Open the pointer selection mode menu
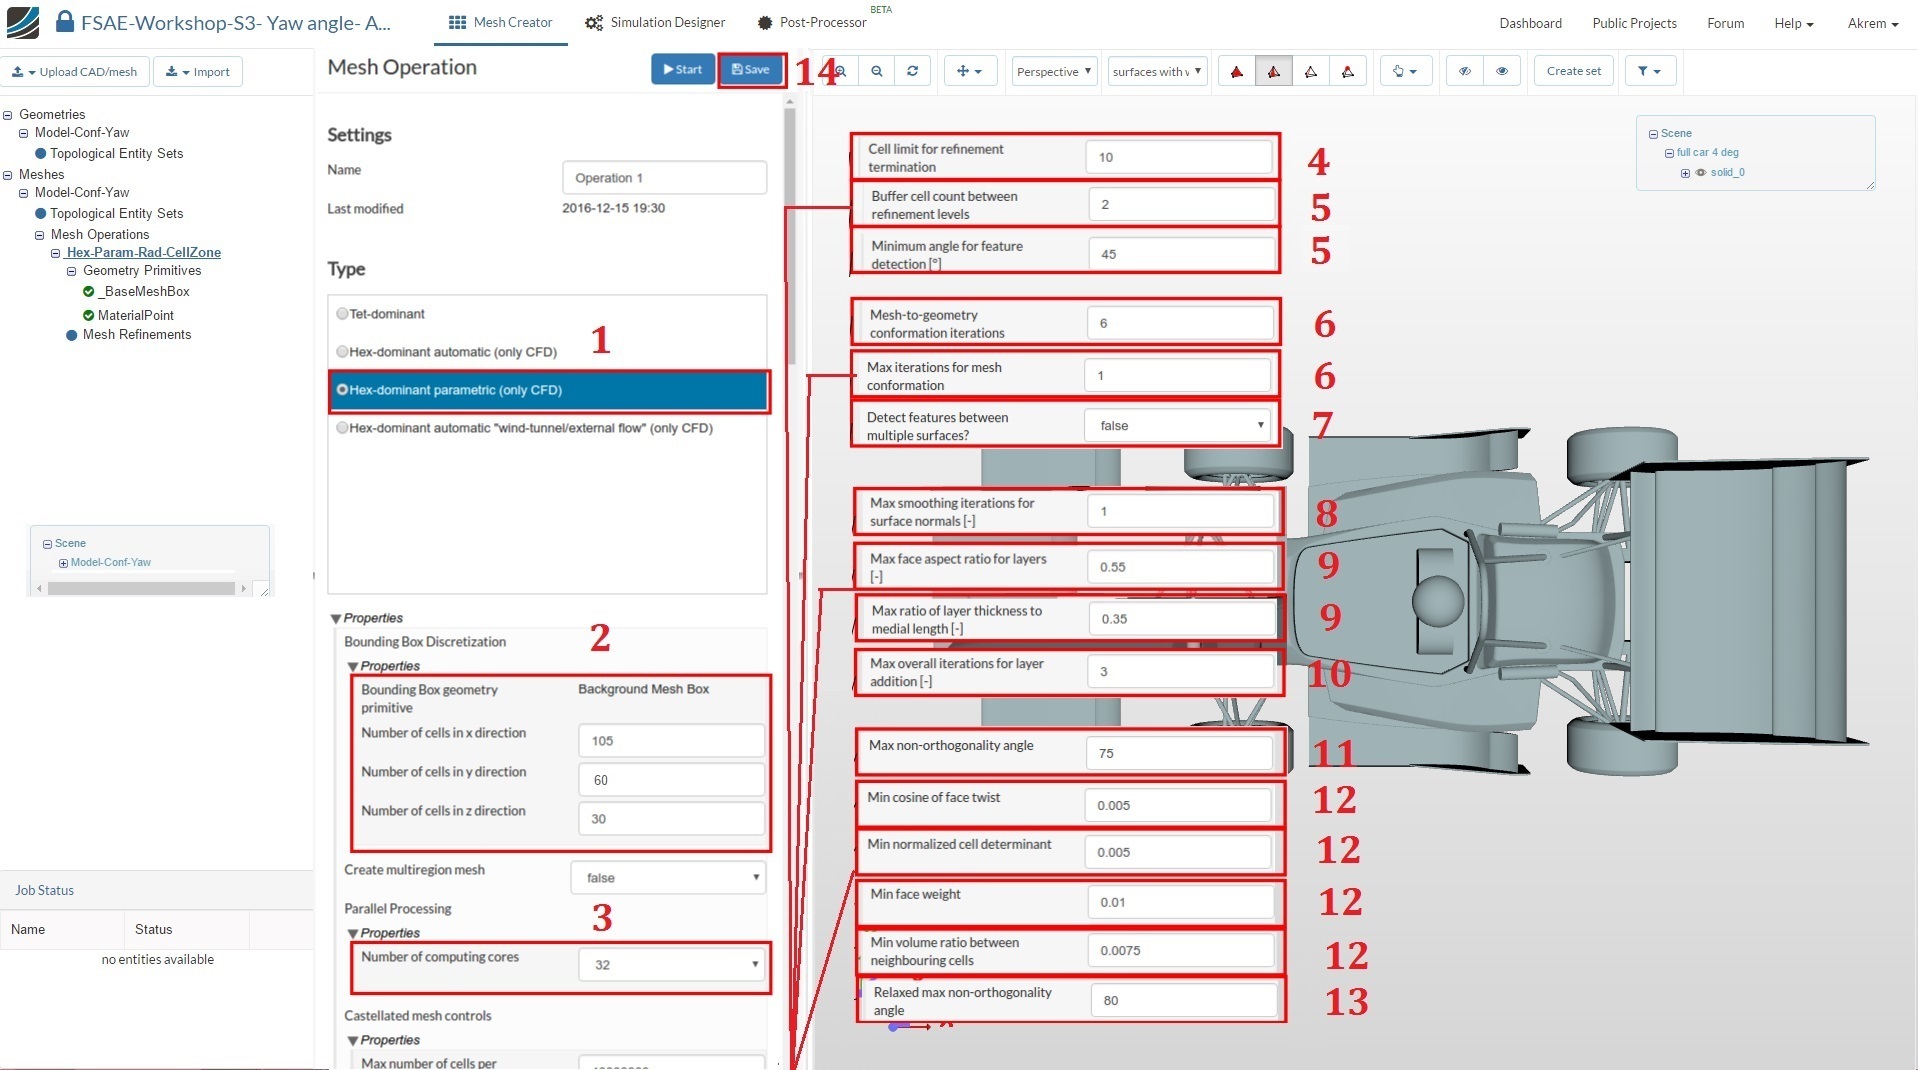Image resolution: width=1918 pixels, height=1070 pixels. pos(1405,71)
